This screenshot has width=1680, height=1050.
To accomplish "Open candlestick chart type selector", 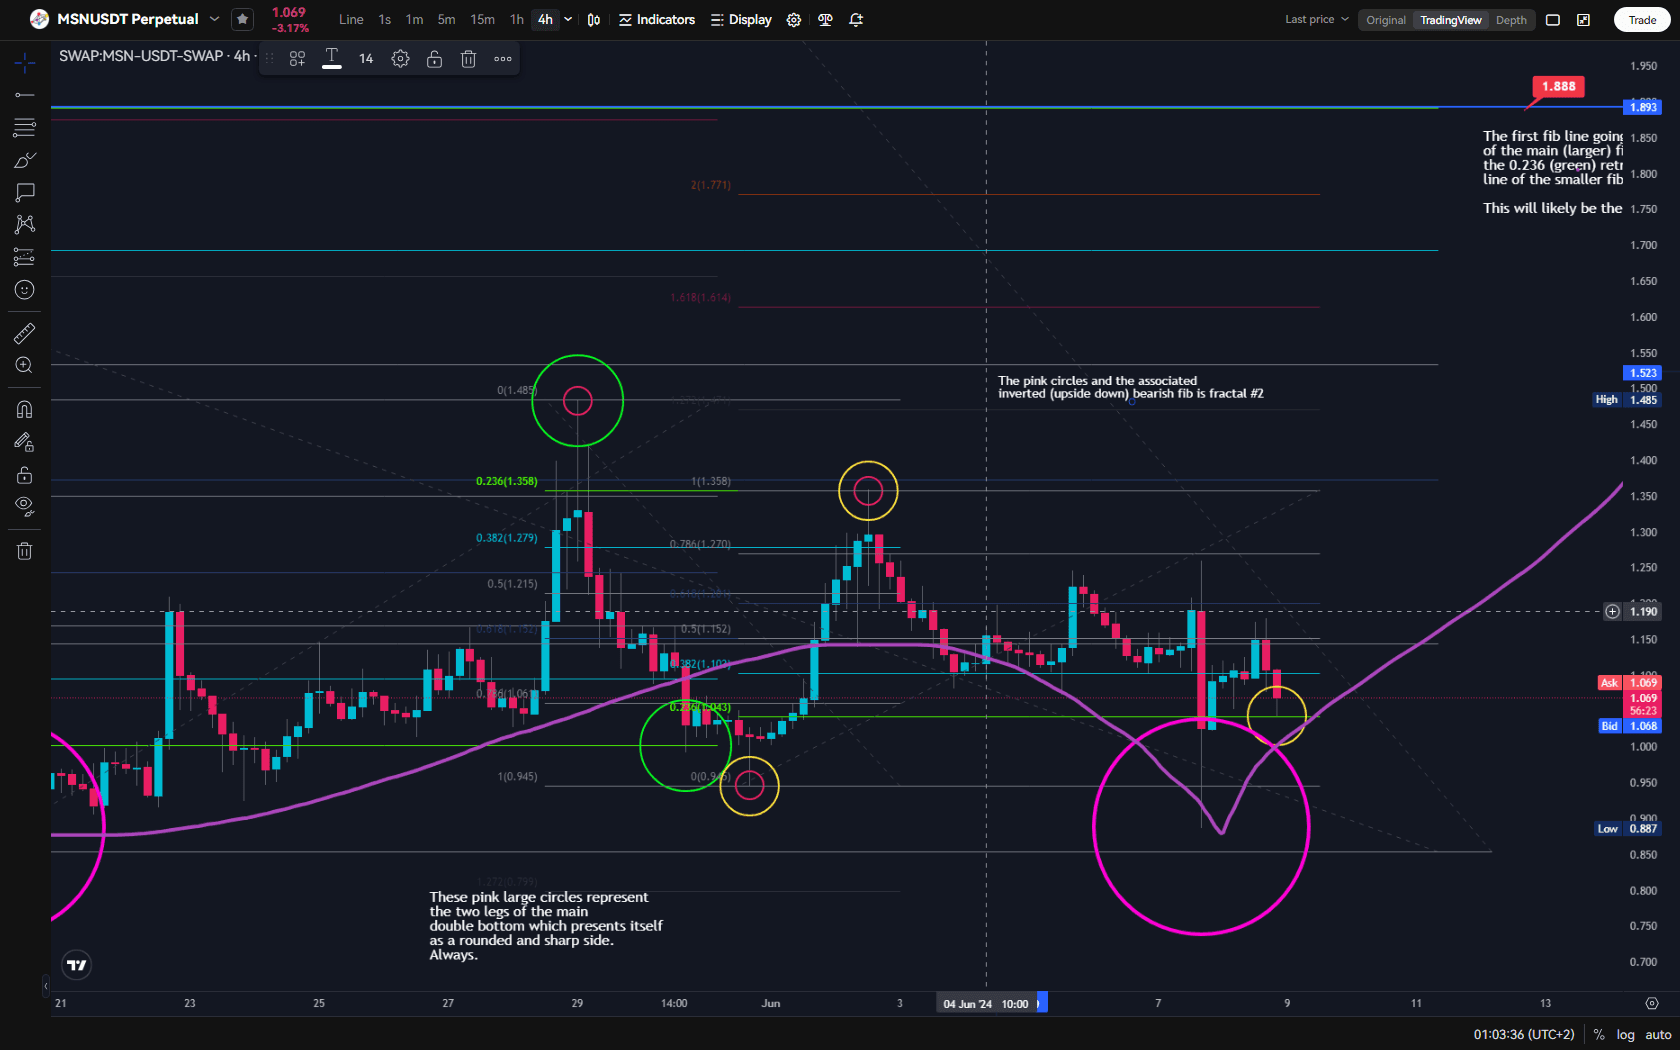I will coord(594,19).
